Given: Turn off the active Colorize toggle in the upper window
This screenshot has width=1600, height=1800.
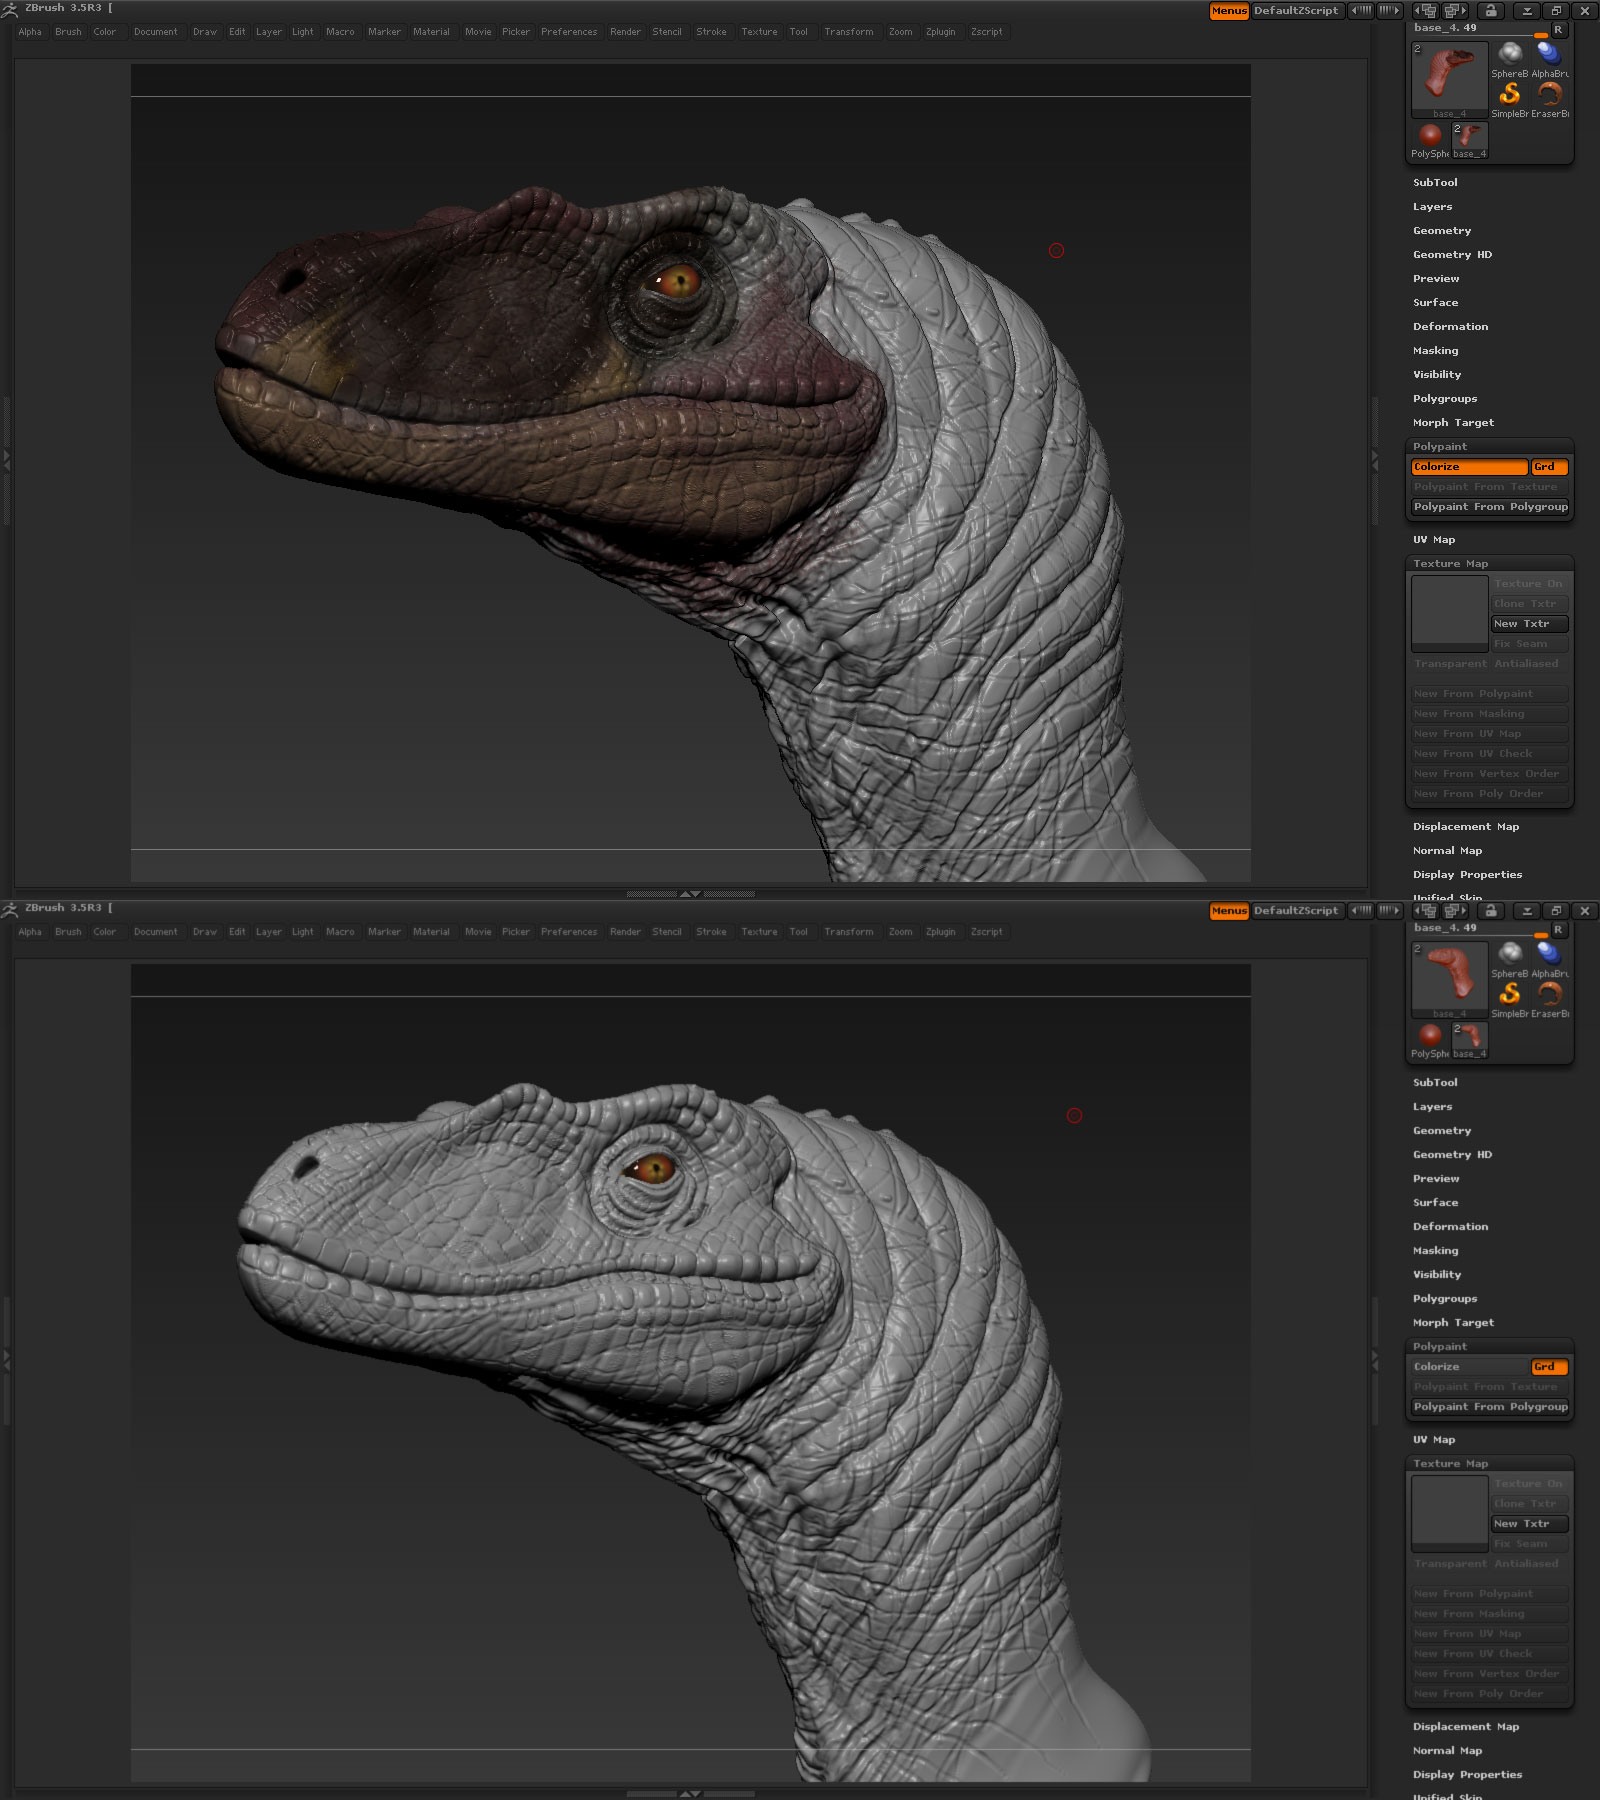Looking at the screenshot, I should [x=1469, y=467].
